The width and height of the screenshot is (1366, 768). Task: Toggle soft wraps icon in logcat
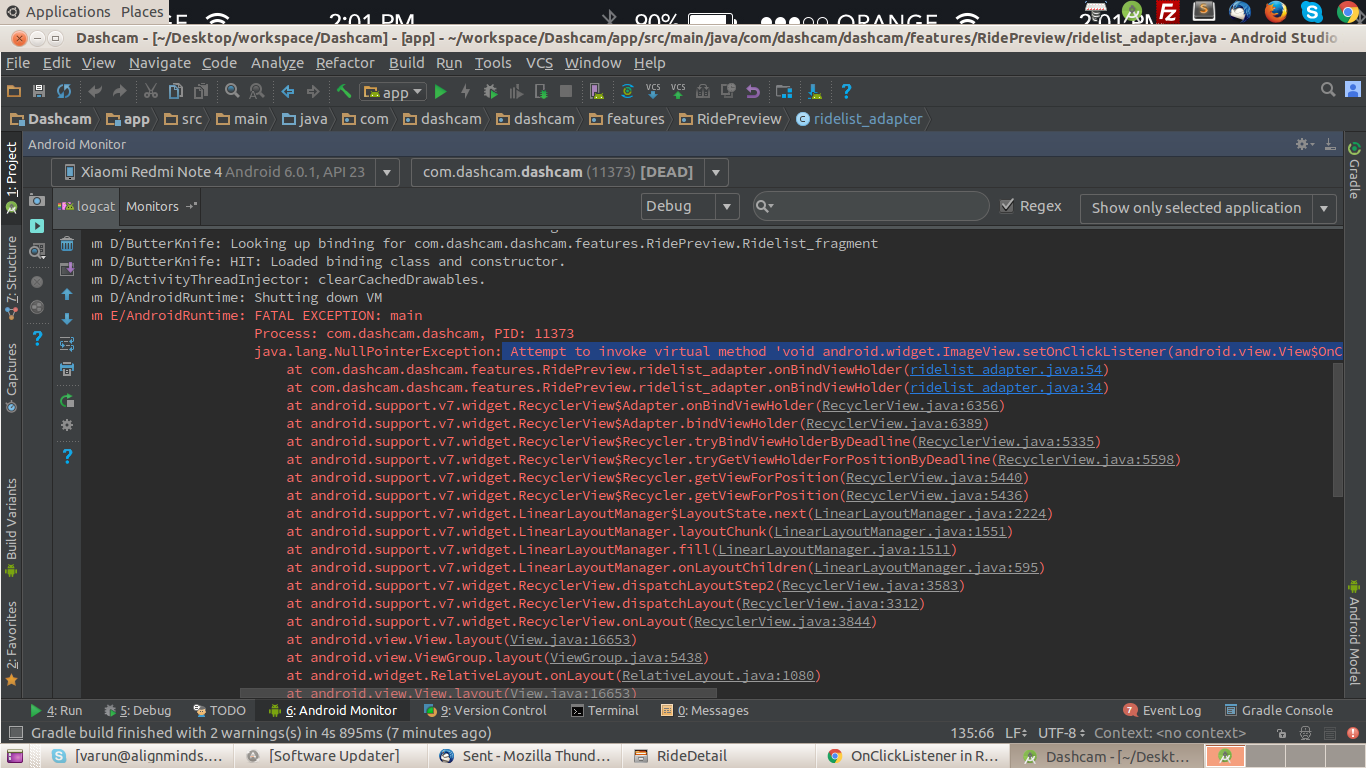67,344
